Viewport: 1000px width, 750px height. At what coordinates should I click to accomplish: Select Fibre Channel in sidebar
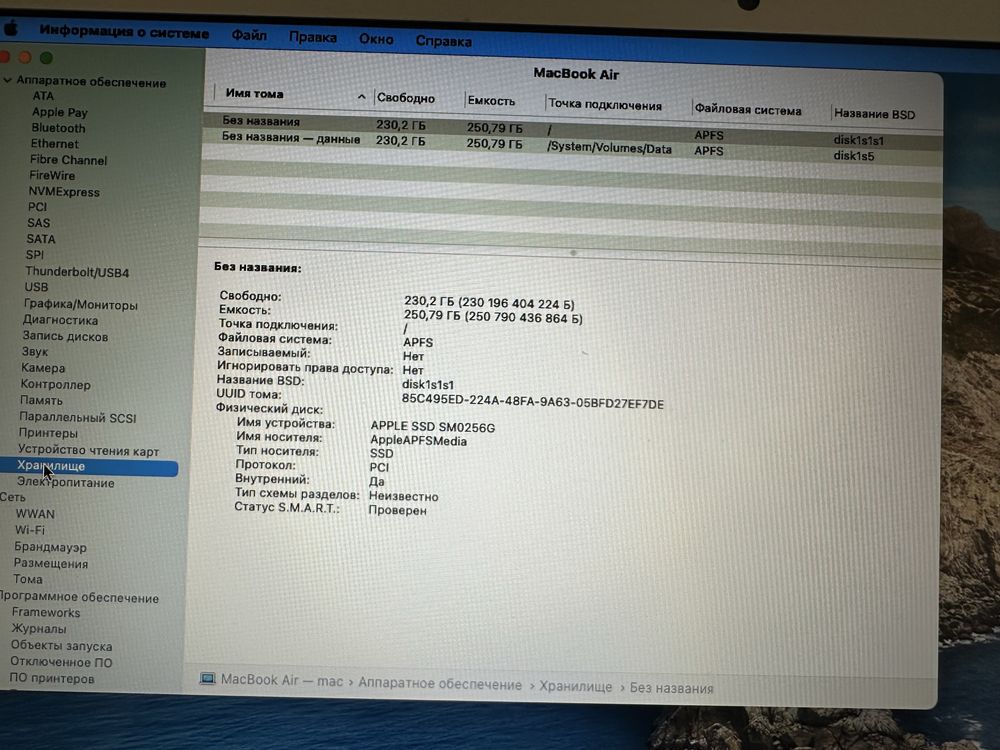coord(68,159)
